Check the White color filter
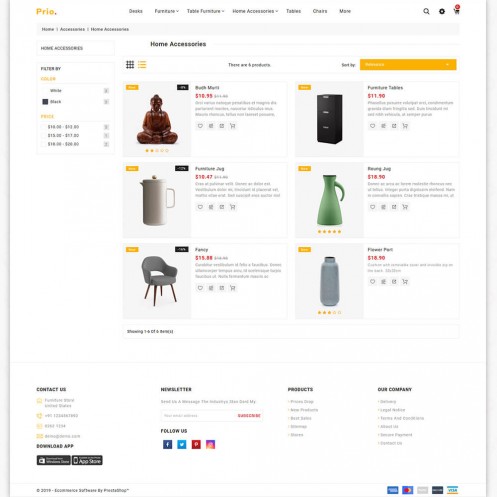This screenshot has width=497, height=497. pos(45,91)
